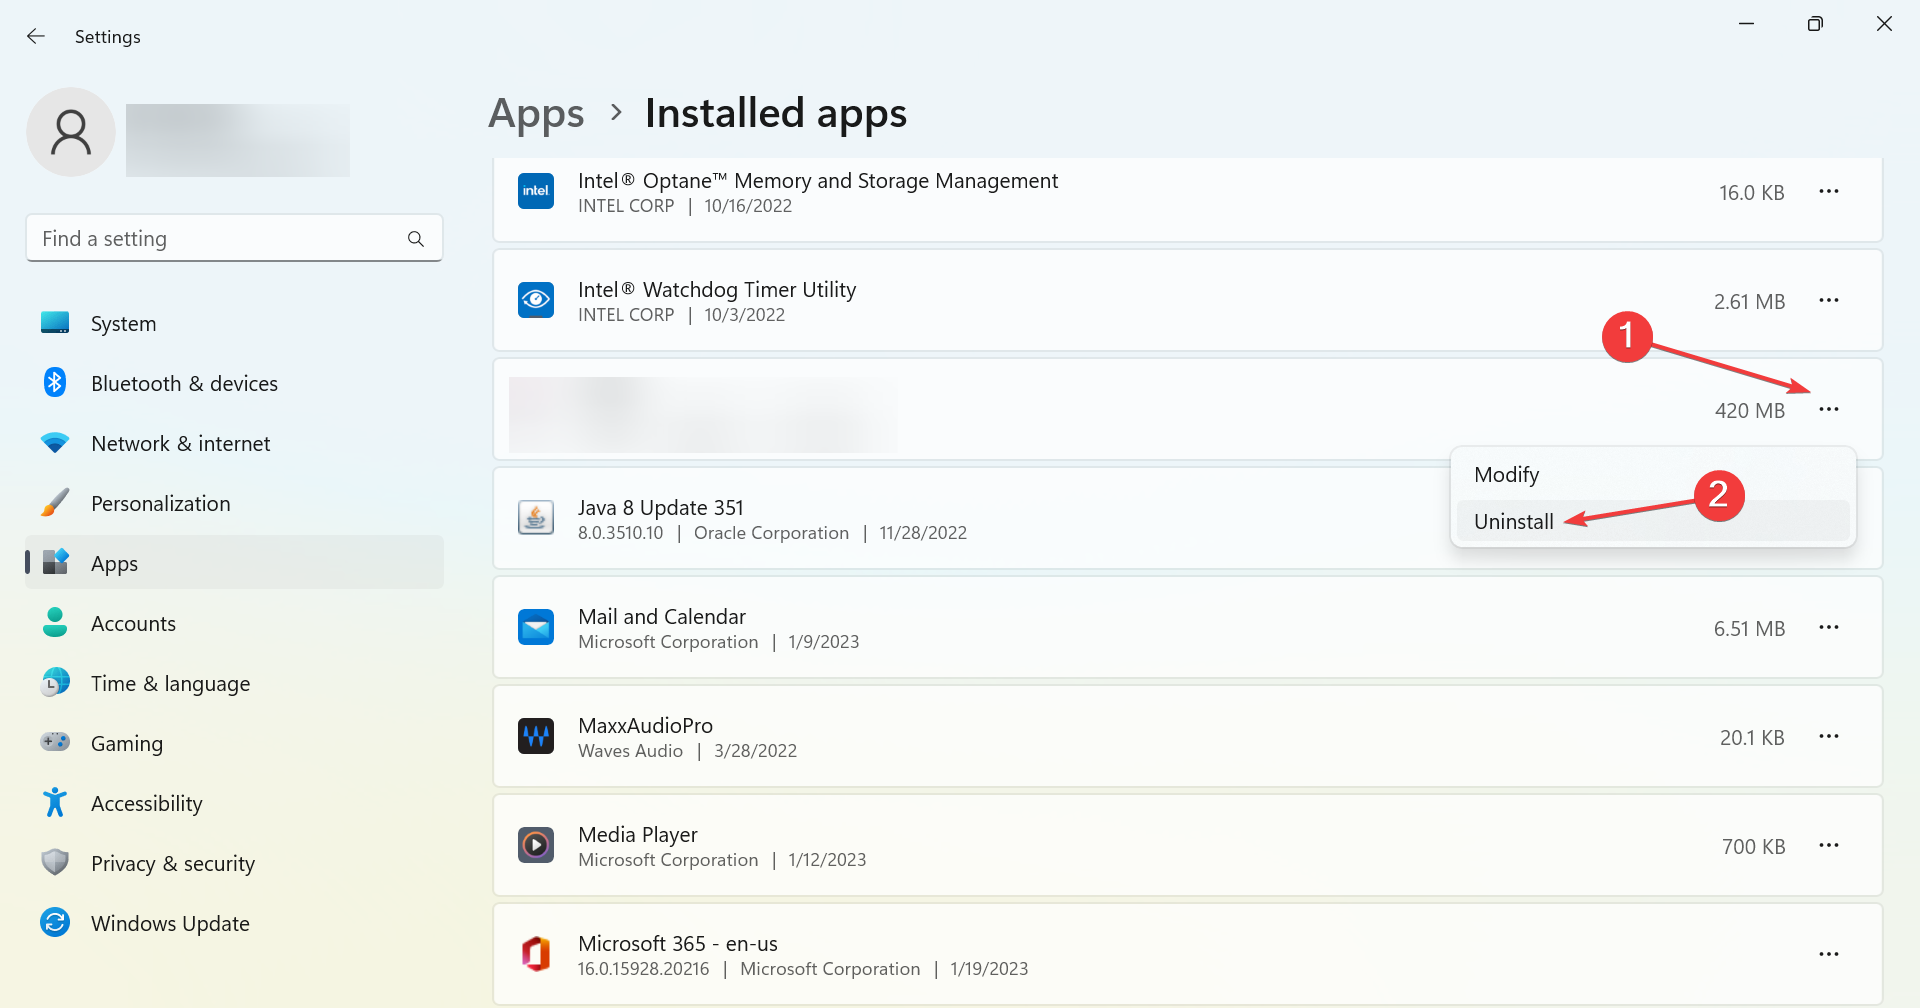Click the Installed apps heading
Image resolution: width=1920 pixels, height=1008 pixels.
click(776, 113)
